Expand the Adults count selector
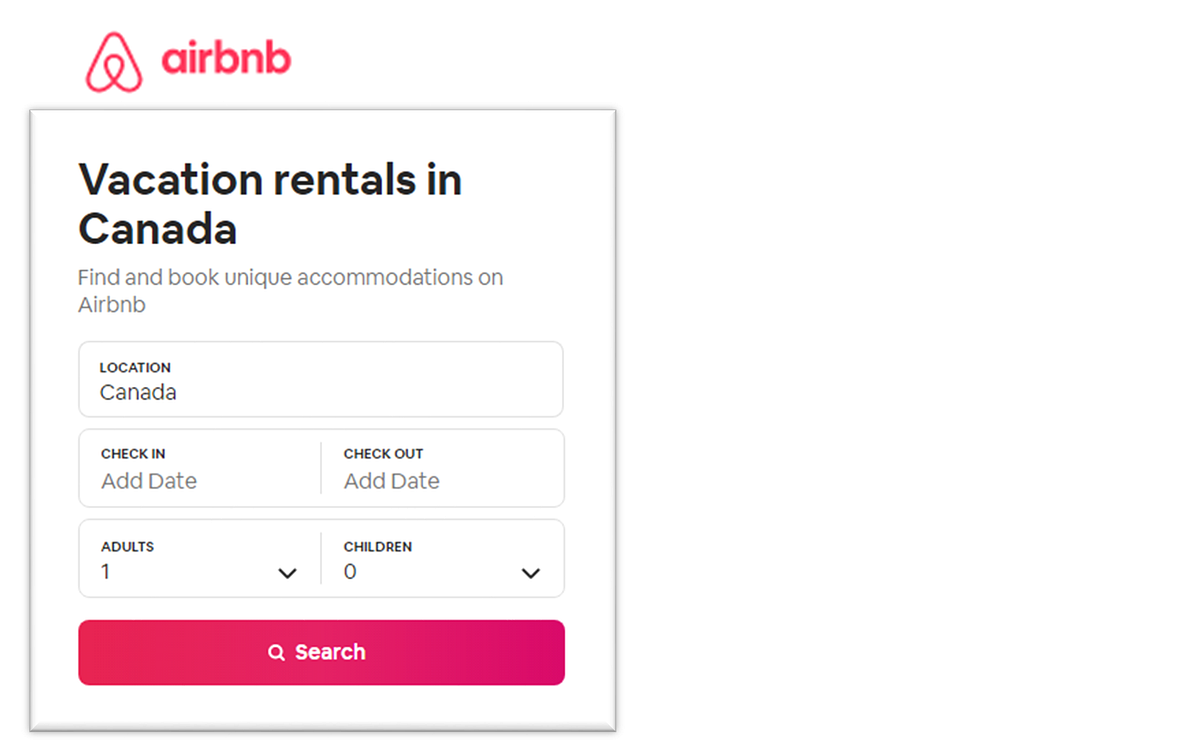Image resolution: width=1200 pixels, height=748 pixels. coord(288,573)
